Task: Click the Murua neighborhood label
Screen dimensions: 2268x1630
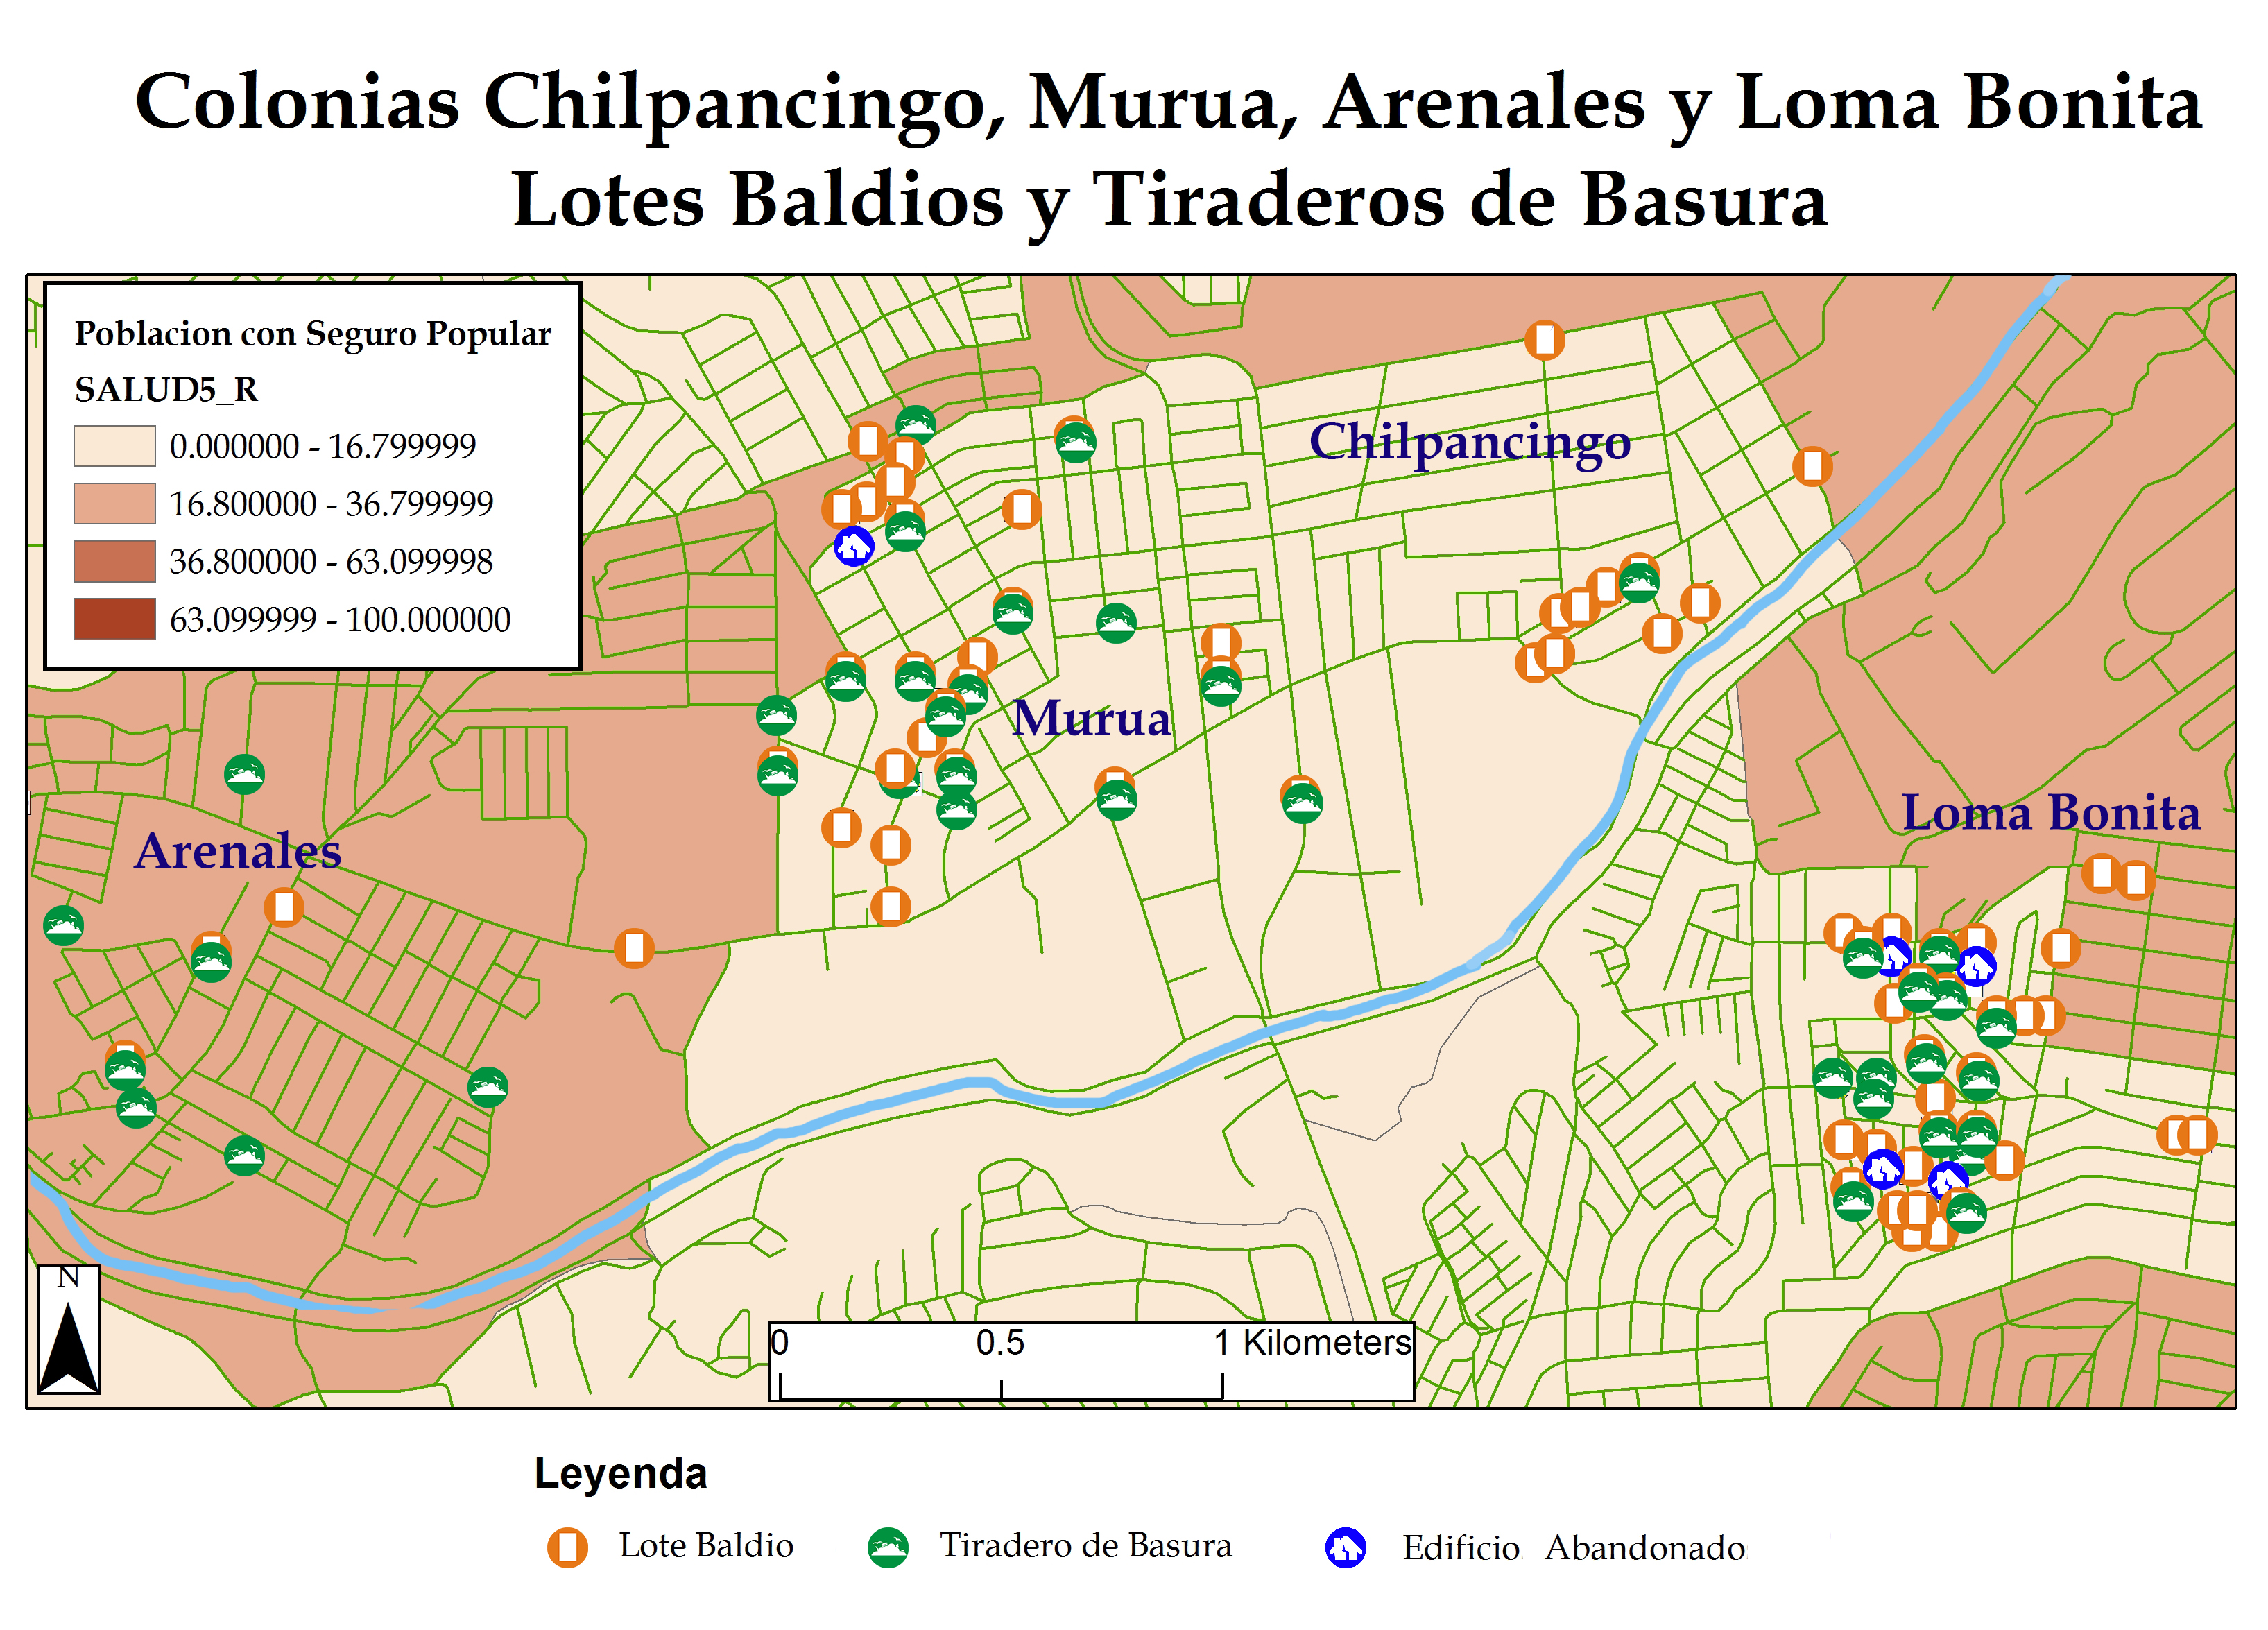Action: click(1090, 718)
